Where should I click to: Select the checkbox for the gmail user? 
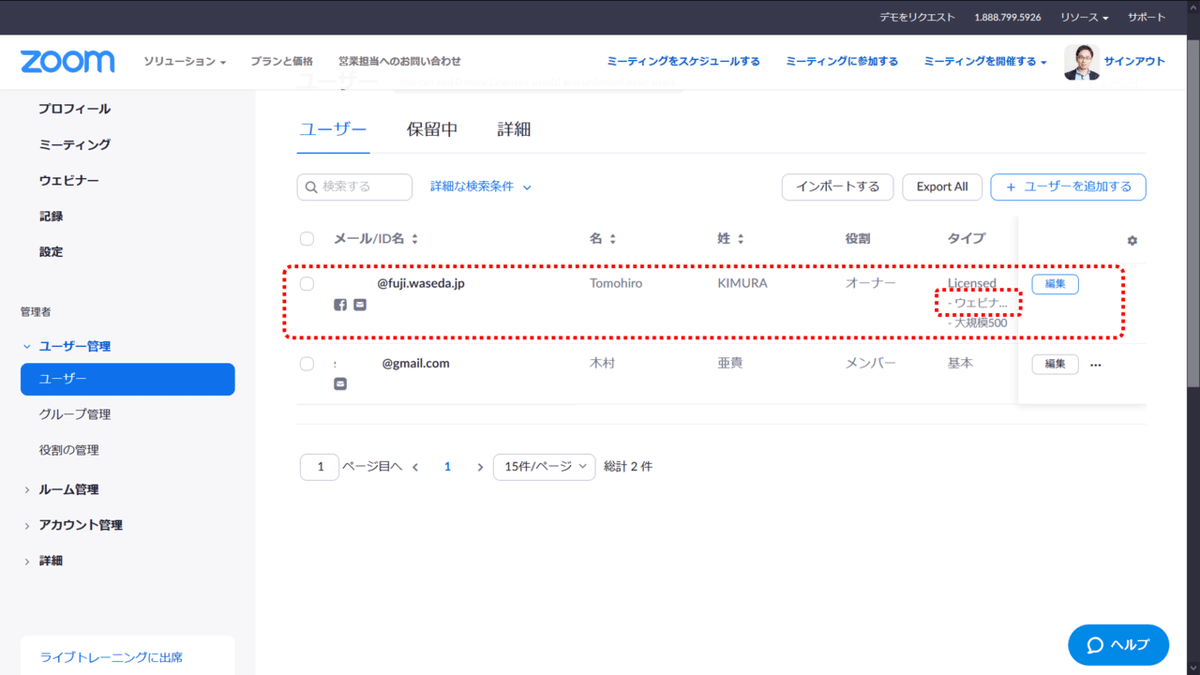(x=306, y=363)
